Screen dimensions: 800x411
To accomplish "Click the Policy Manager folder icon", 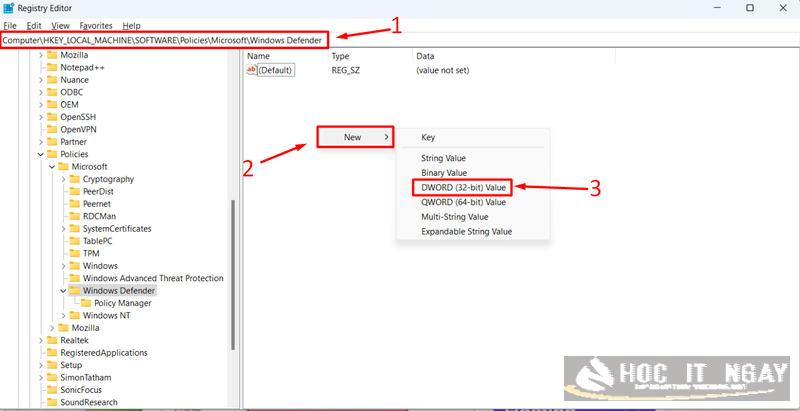I will tap(86, 303).
